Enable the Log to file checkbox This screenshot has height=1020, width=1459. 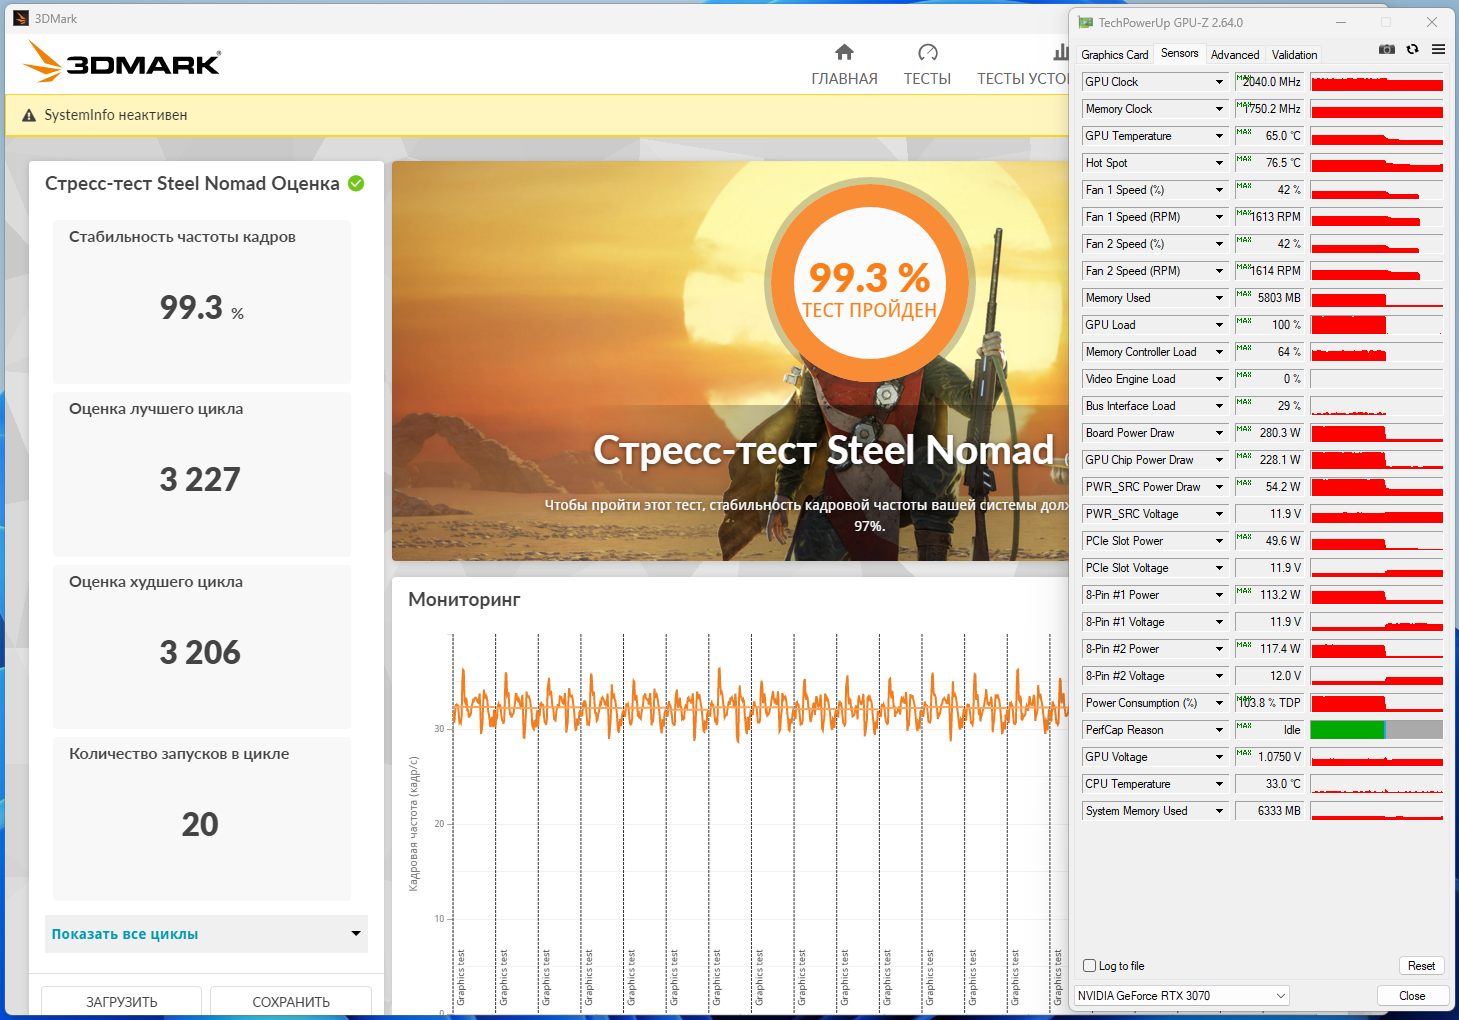[1090, 966]
